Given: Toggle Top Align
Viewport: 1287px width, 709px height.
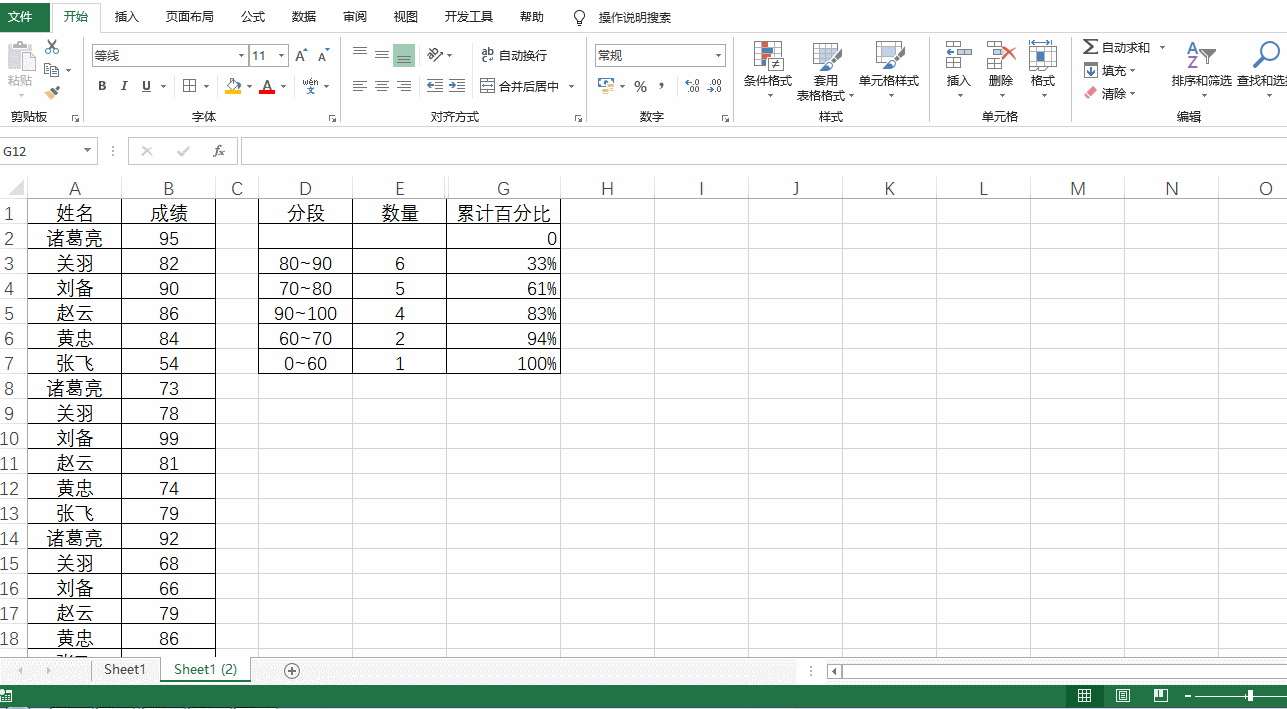Looking at the screenshot, I should [x=360, y=55].
